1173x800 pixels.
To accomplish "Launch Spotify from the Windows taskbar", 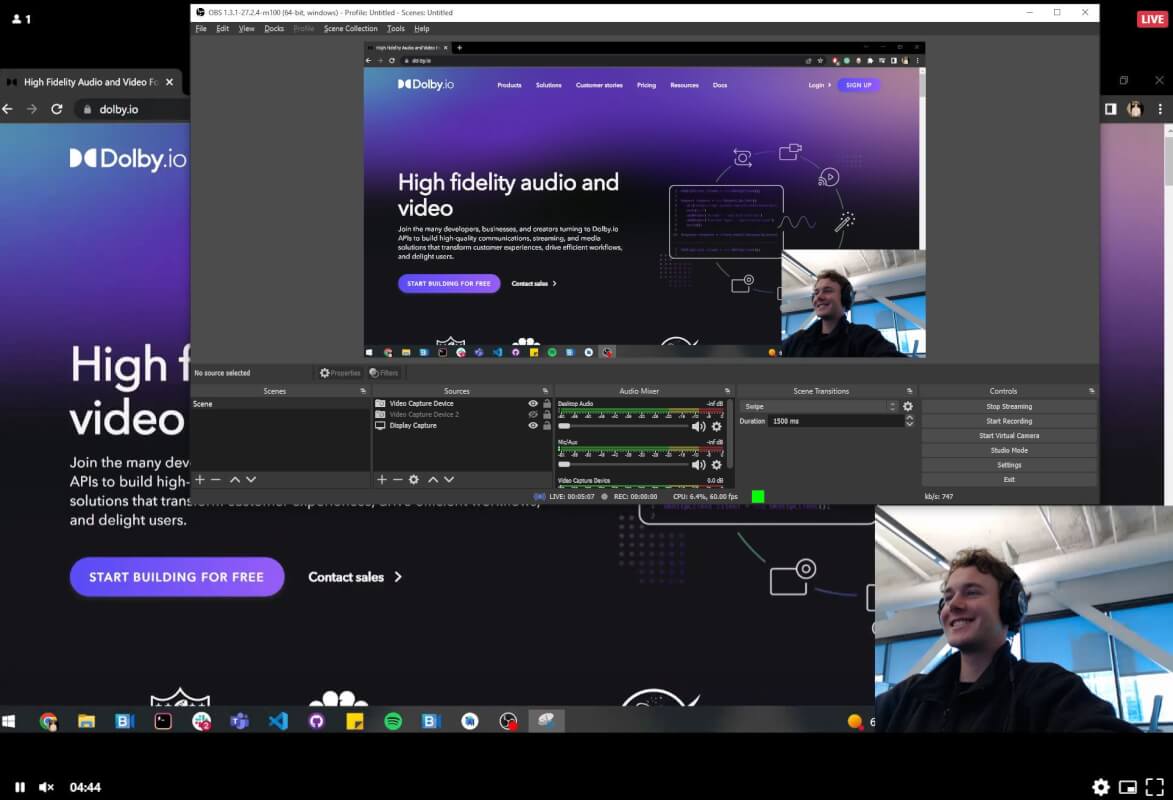I will pos(393,720).
